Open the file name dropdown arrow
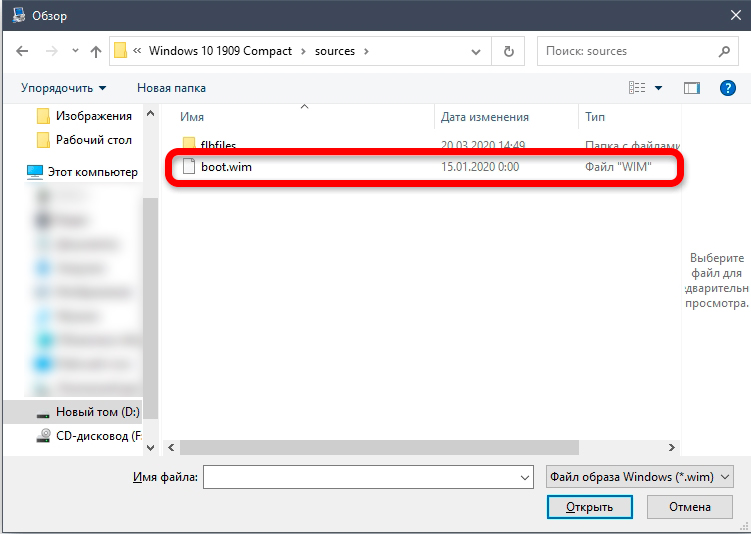Image resolution: width=751 pixels, height=534 pixels. click(525, 477)
